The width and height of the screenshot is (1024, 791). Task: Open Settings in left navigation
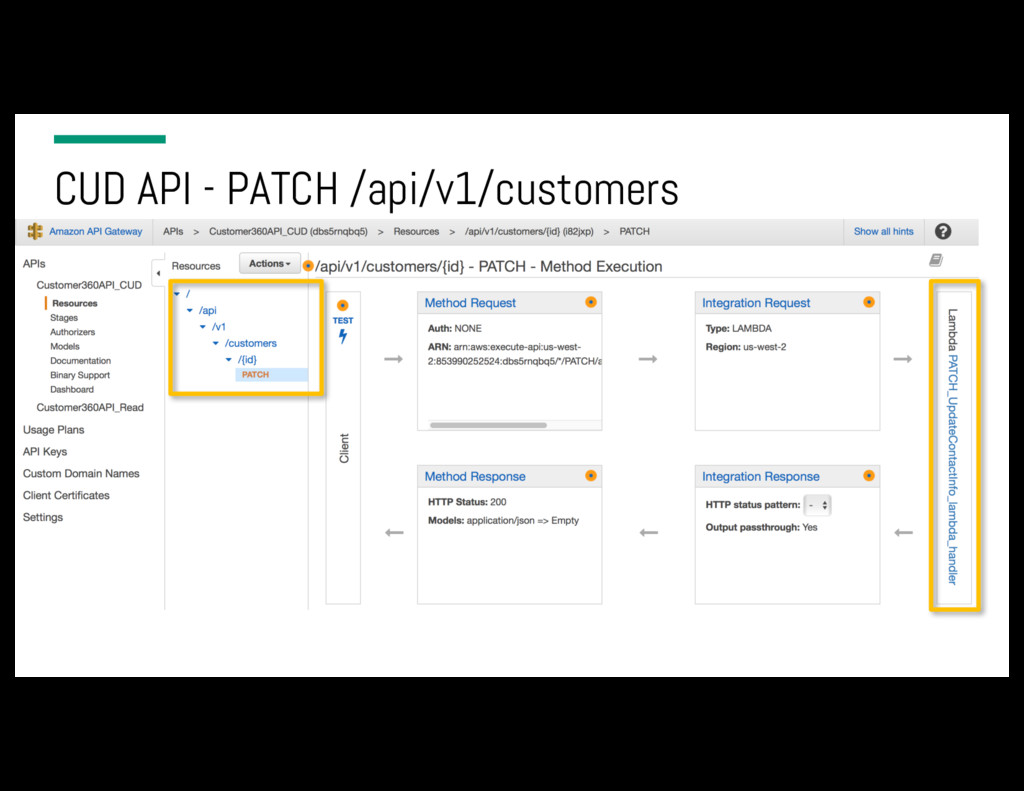coord(42,517)
